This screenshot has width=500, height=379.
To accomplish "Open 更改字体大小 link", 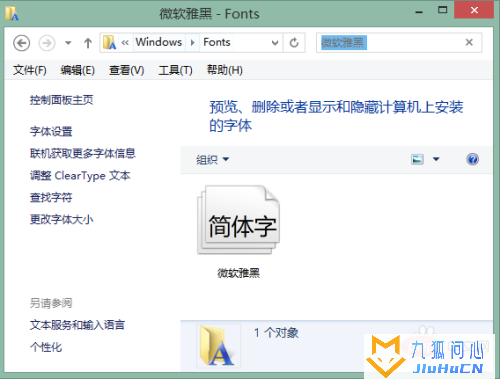I will tap(62, 219).
